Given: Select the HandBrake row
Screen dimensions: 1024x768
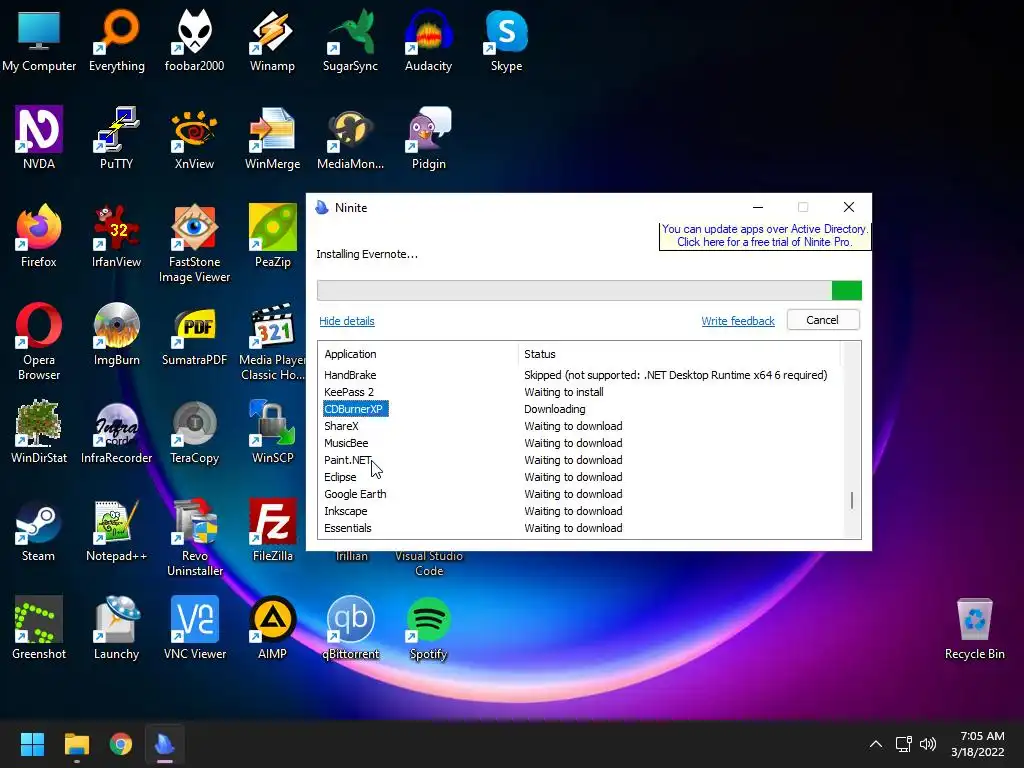Looking at the screenshot, I should pos(581,375).
